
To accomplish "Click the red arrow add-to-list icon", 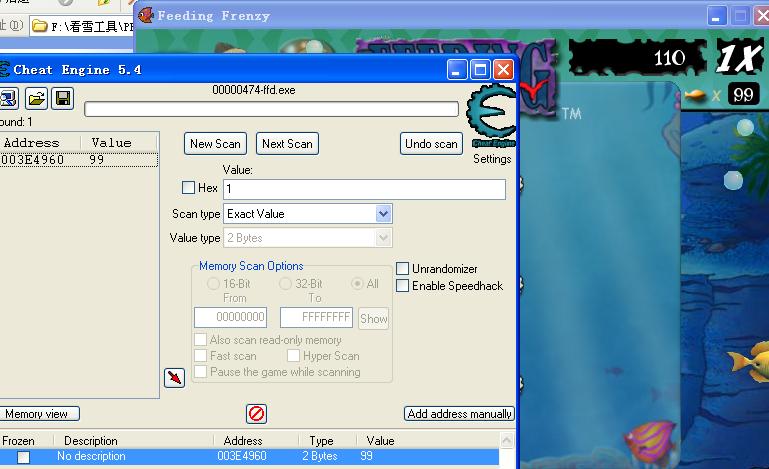I will click(174, 378).
